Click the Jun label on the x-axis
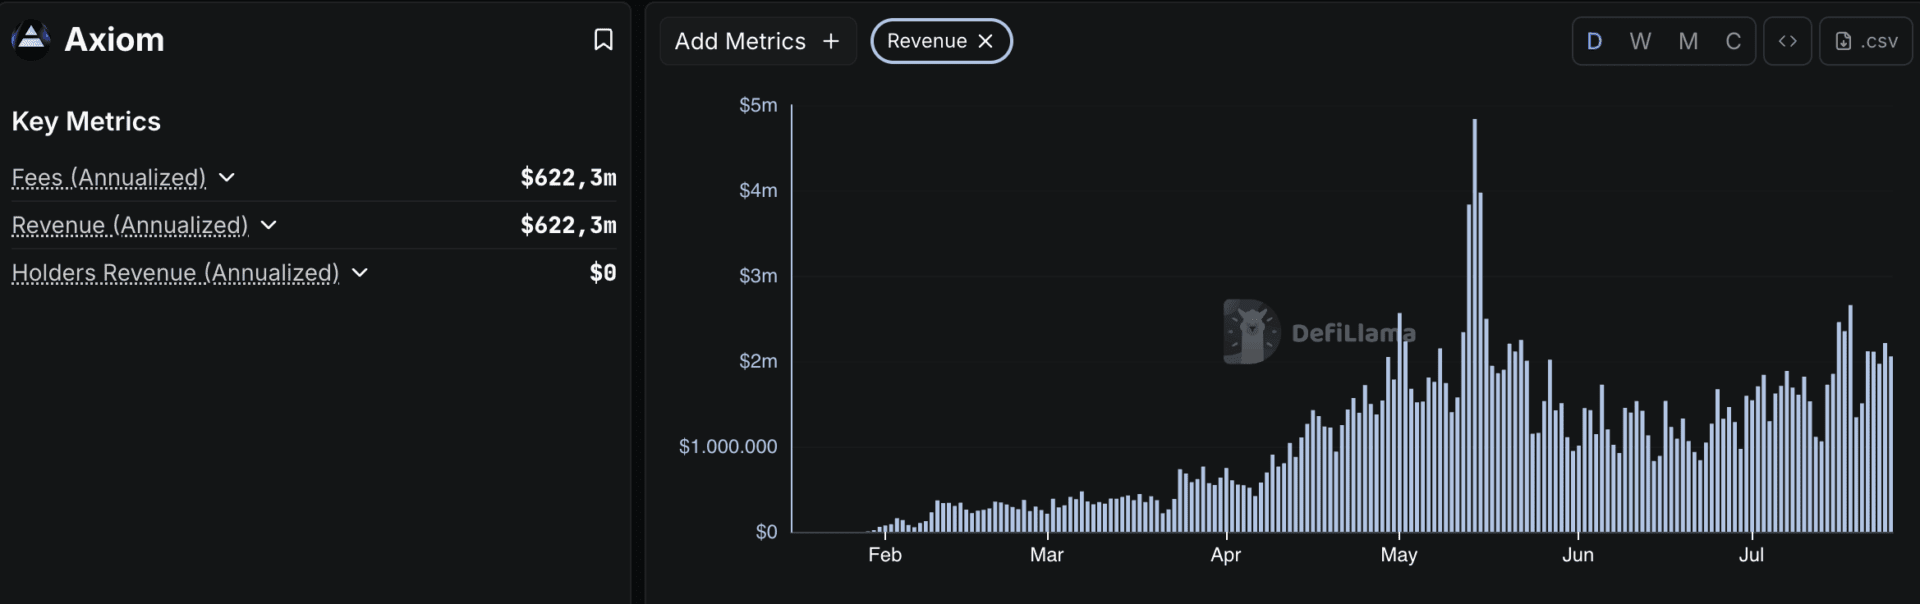Viewport: 1920px width, 604px height. pos(1578,555)
